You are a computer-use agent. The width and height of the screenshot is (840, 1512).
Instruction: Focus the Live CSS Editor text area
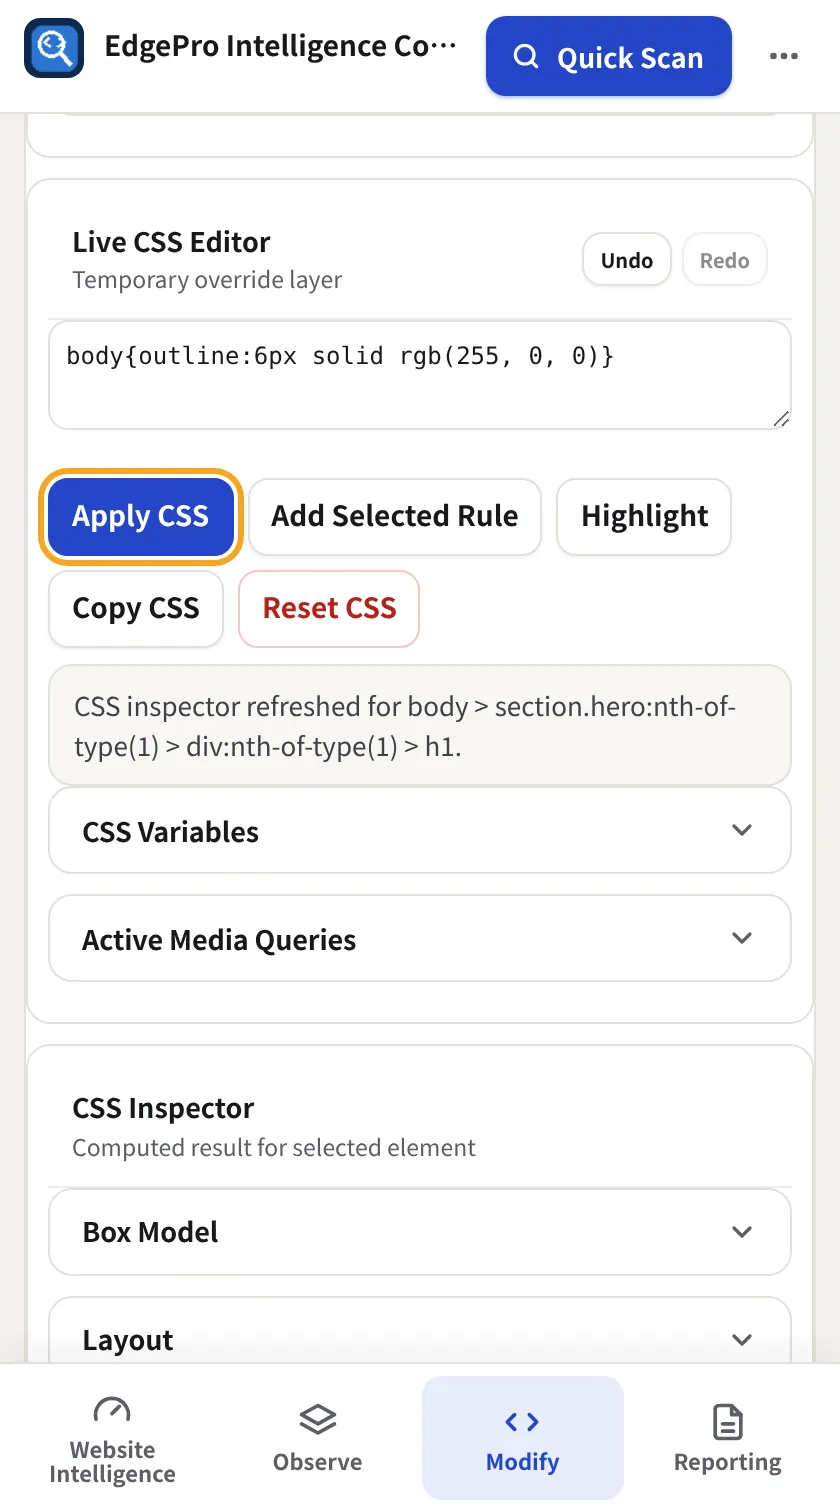click(420, 375)
